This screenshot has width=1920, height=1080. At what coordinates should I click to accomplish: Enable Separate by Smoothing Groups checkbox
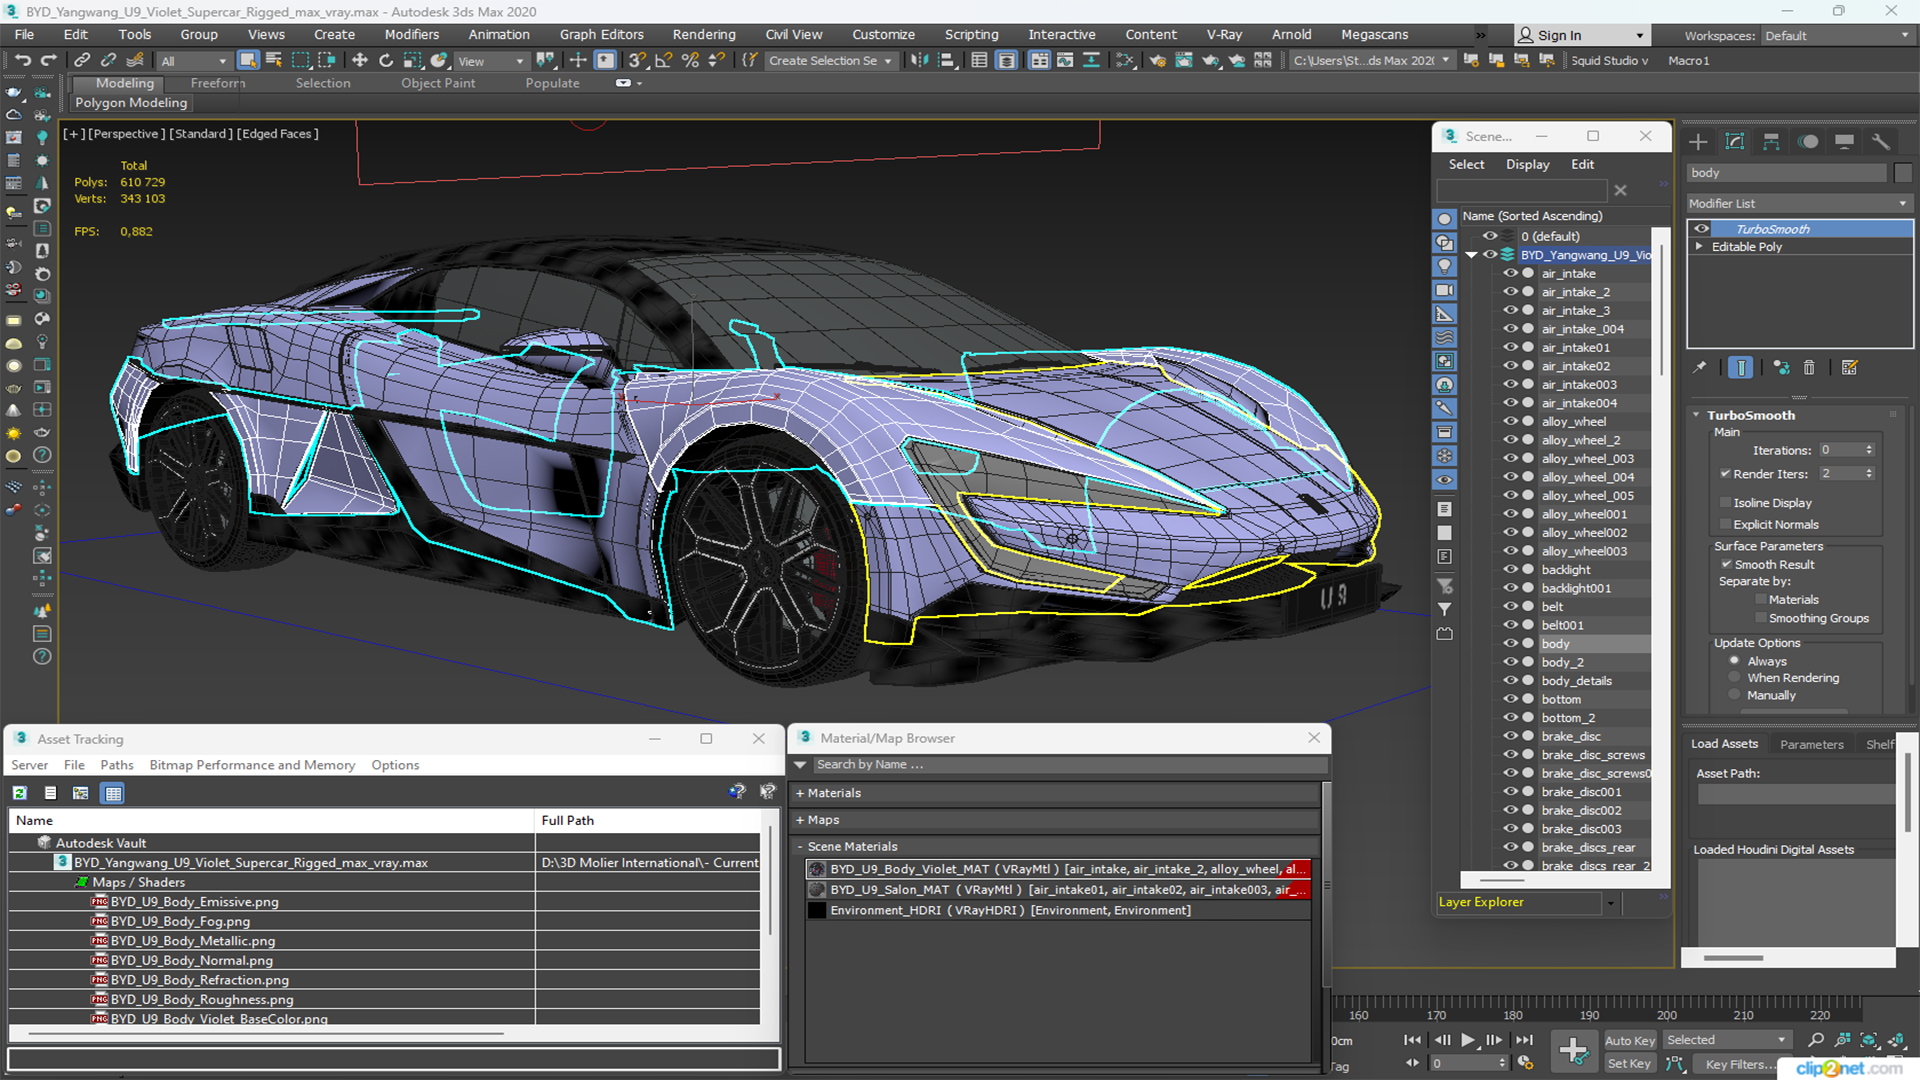click(1760, 618)
